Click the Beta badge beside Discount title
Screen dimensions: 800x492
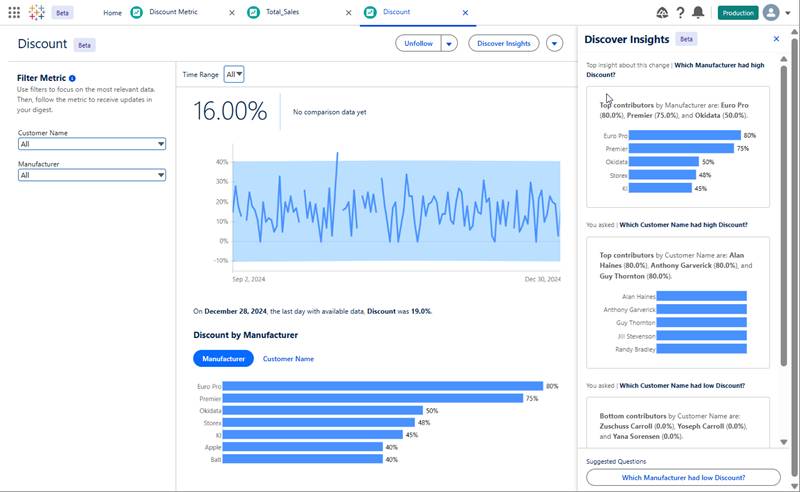84,45
